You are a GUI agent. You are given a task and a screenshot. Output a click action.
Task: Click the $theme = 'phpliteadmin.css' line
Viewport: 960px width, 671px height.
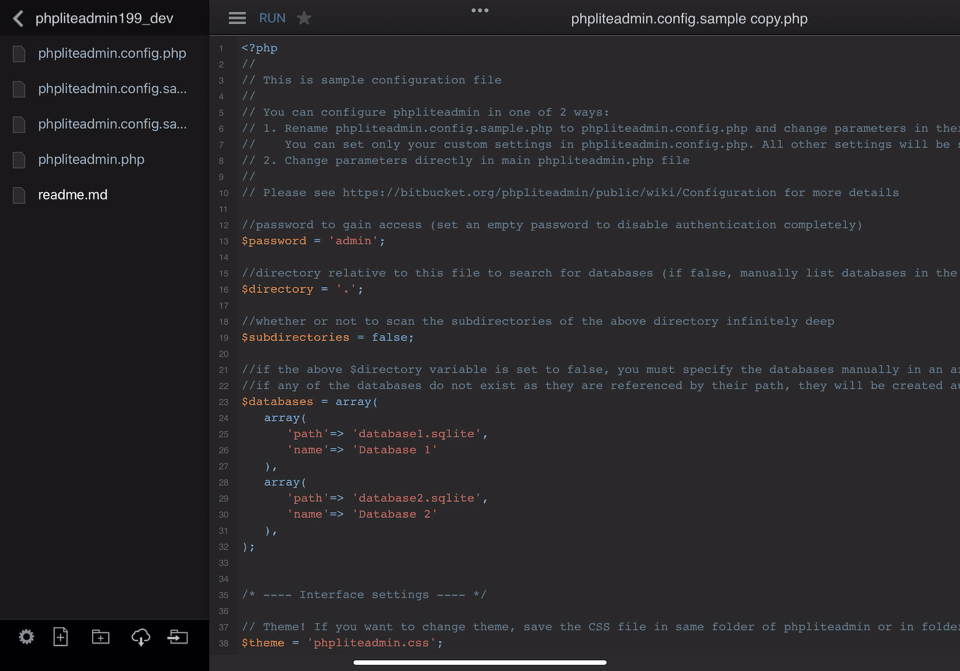click(342, 643)
